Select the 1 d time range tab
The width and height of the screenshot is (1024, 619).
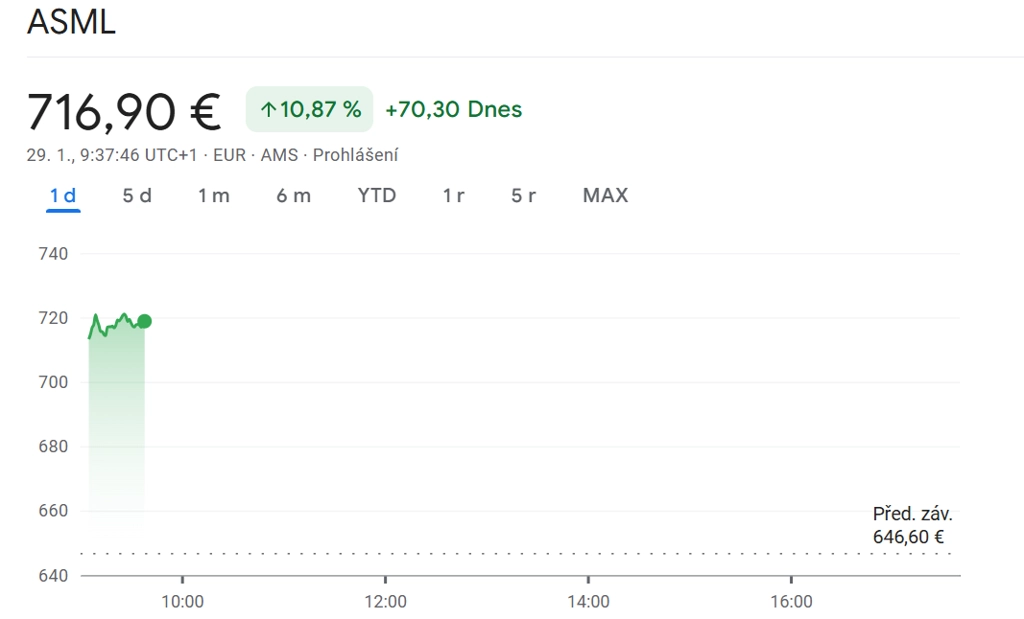point(63,196)
